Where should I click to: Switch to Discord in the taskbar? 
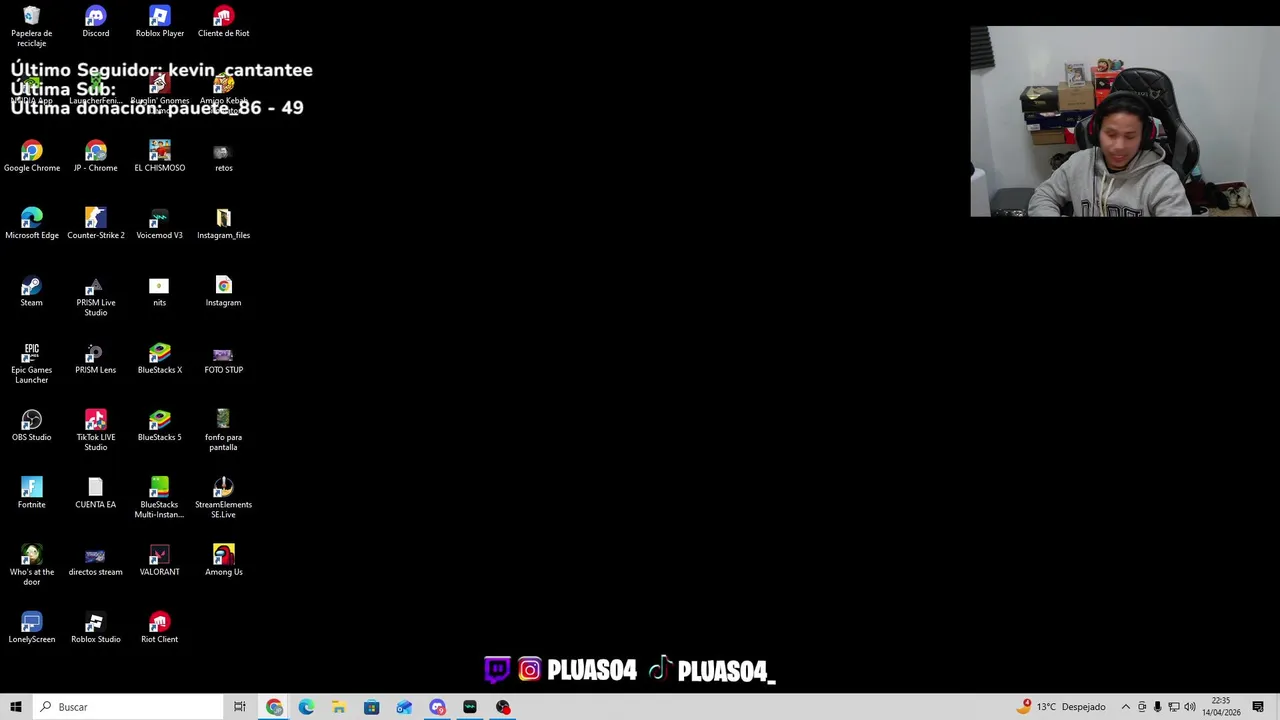[437, 707]
